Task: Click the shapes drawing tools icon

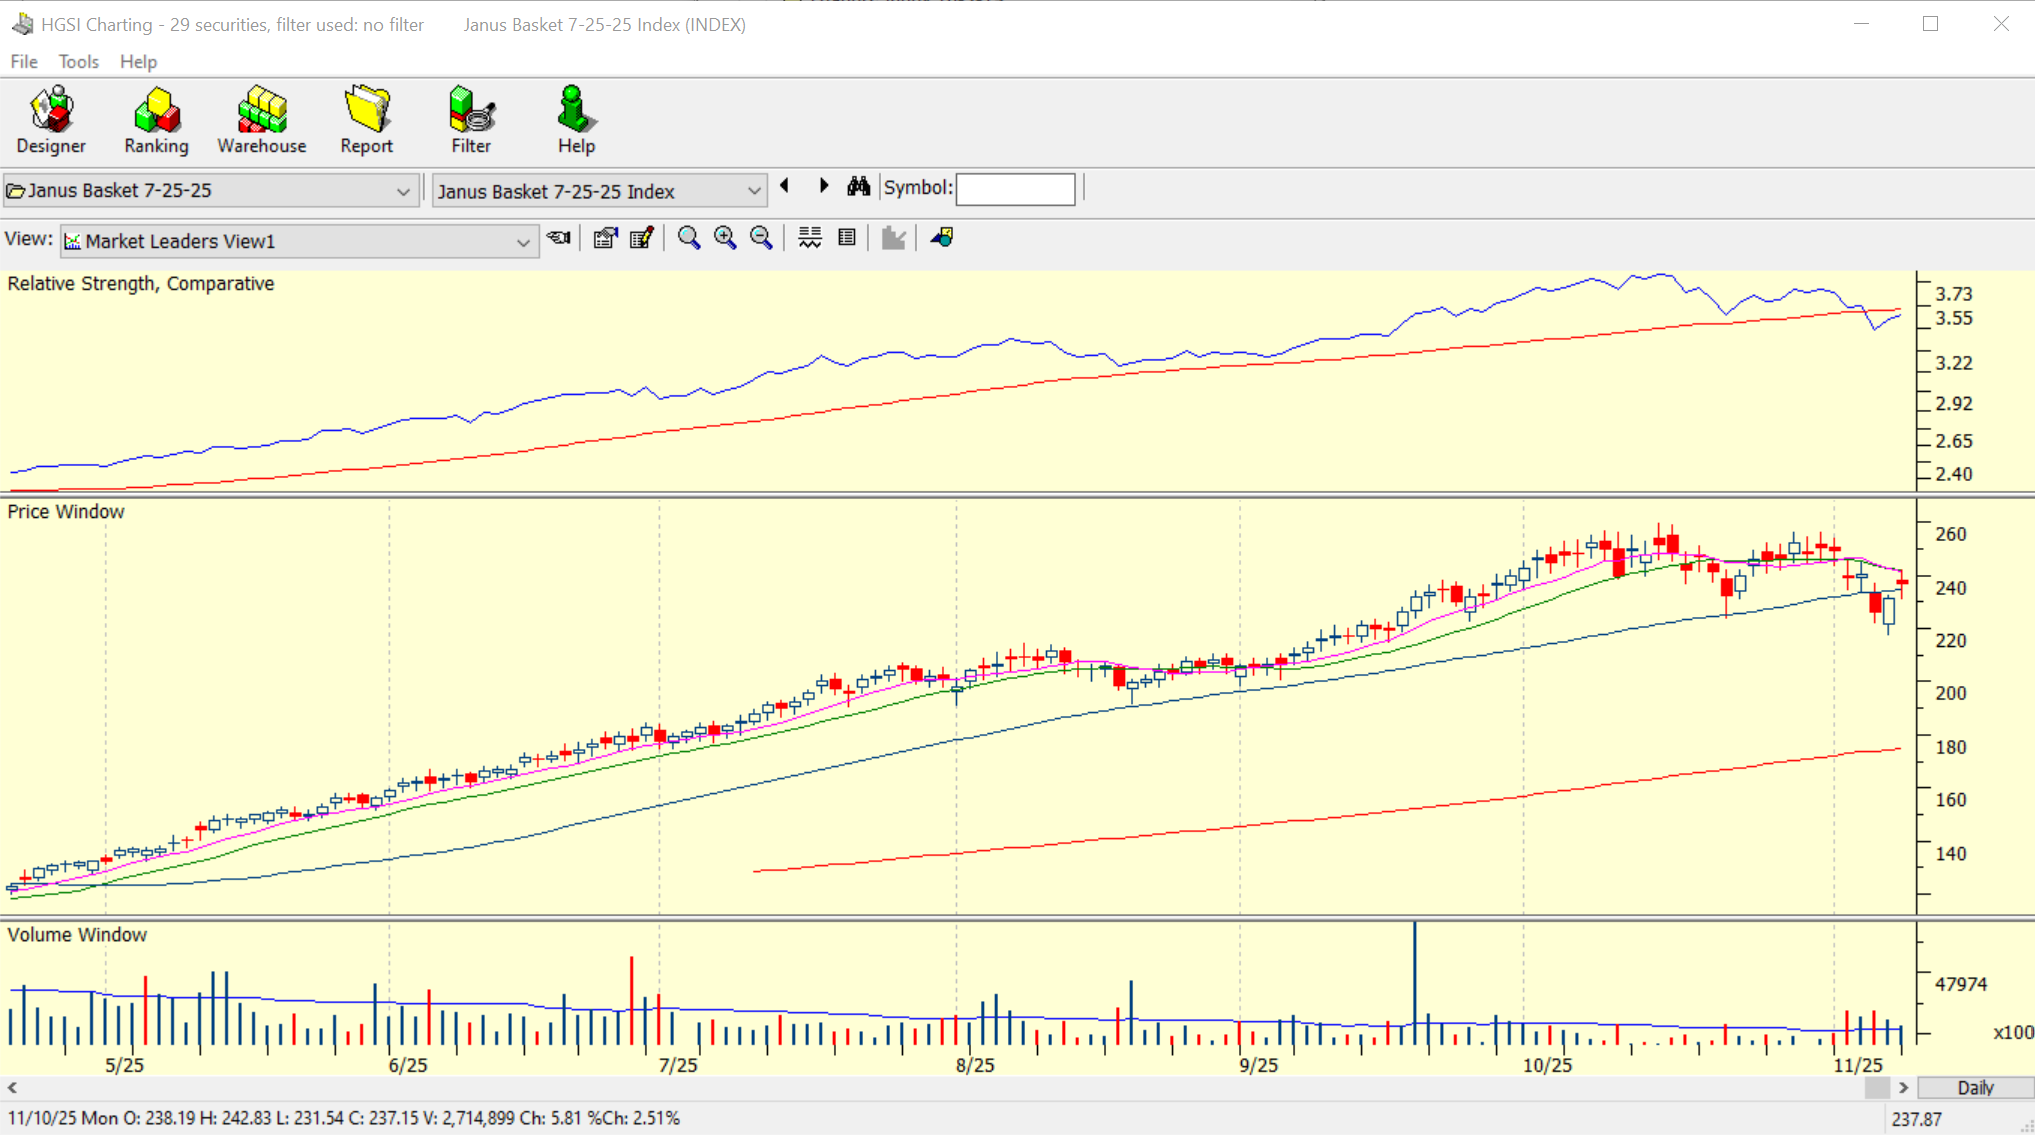Action: point(942,238)
